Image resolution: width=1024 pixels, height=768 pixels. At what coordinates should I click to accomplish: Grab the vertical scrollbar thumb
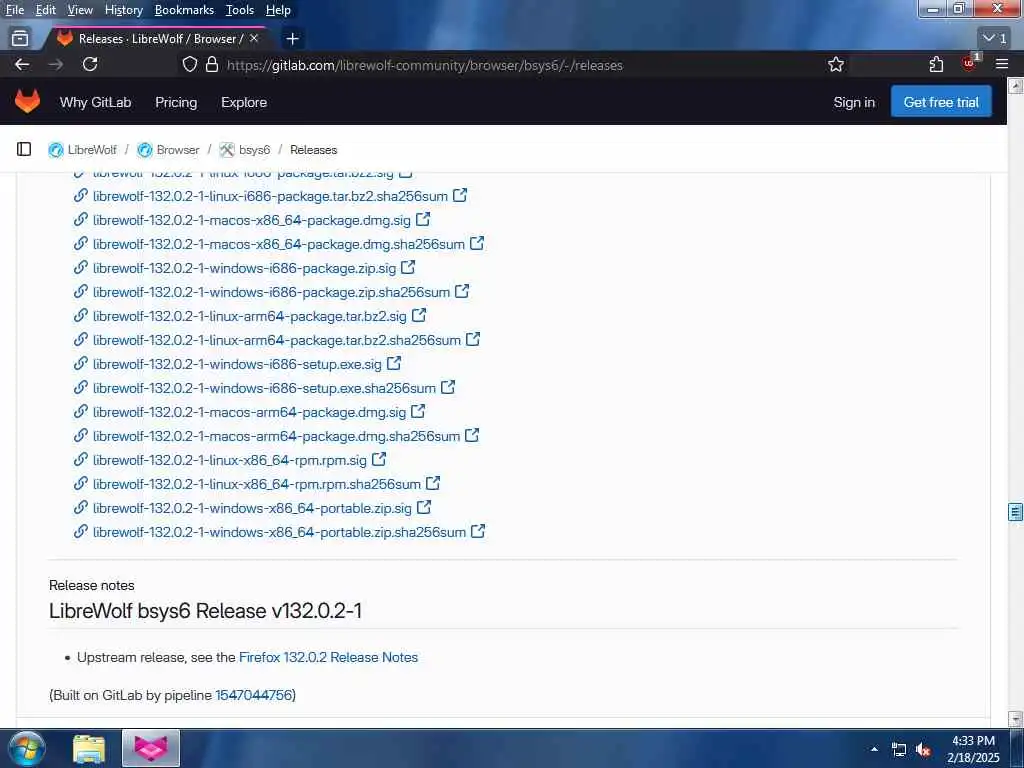pos(1016,512)
